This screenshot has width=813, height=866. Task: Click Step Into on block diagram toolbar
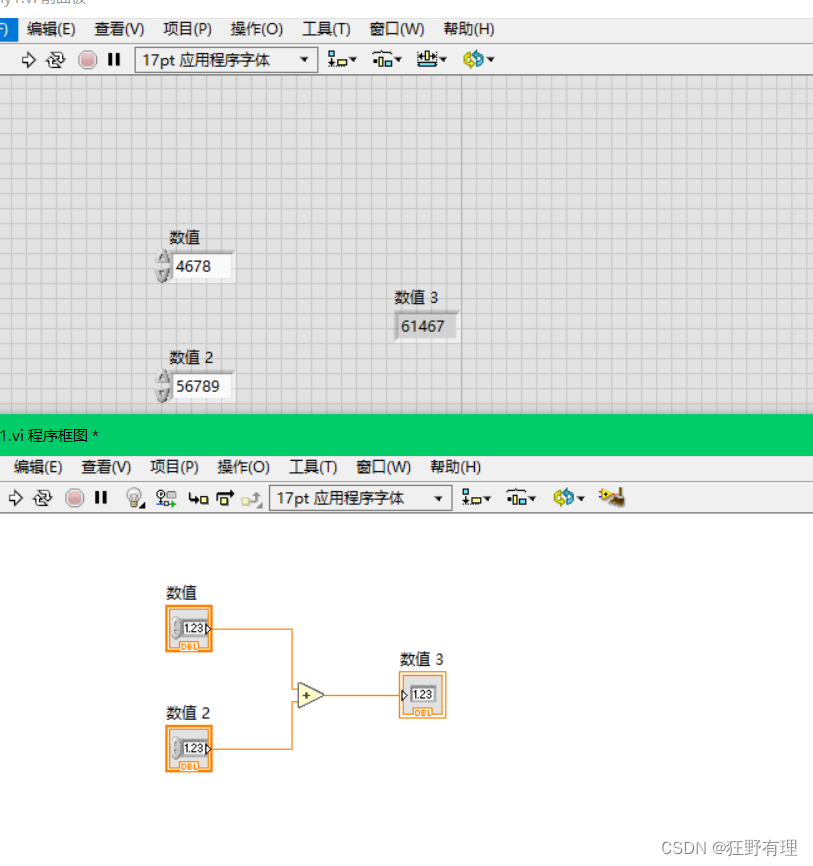pyautogui.click(x=198, y=498)
